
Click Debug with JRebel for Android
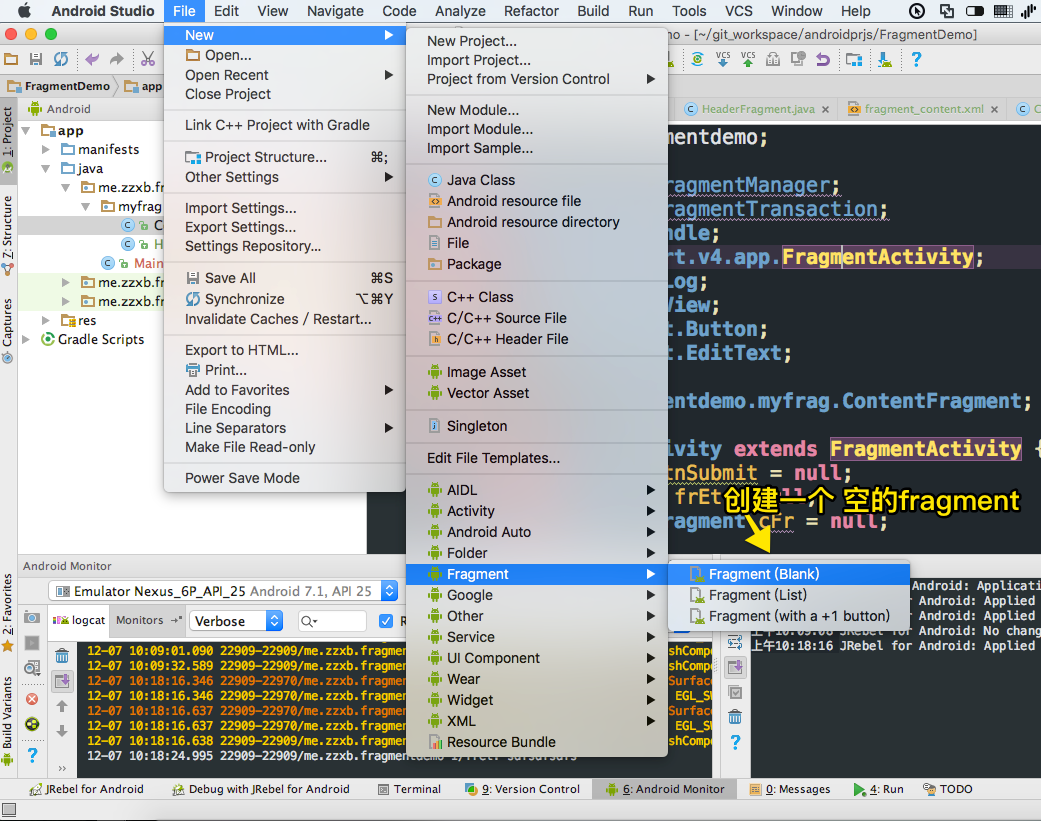tap(261, 789)
